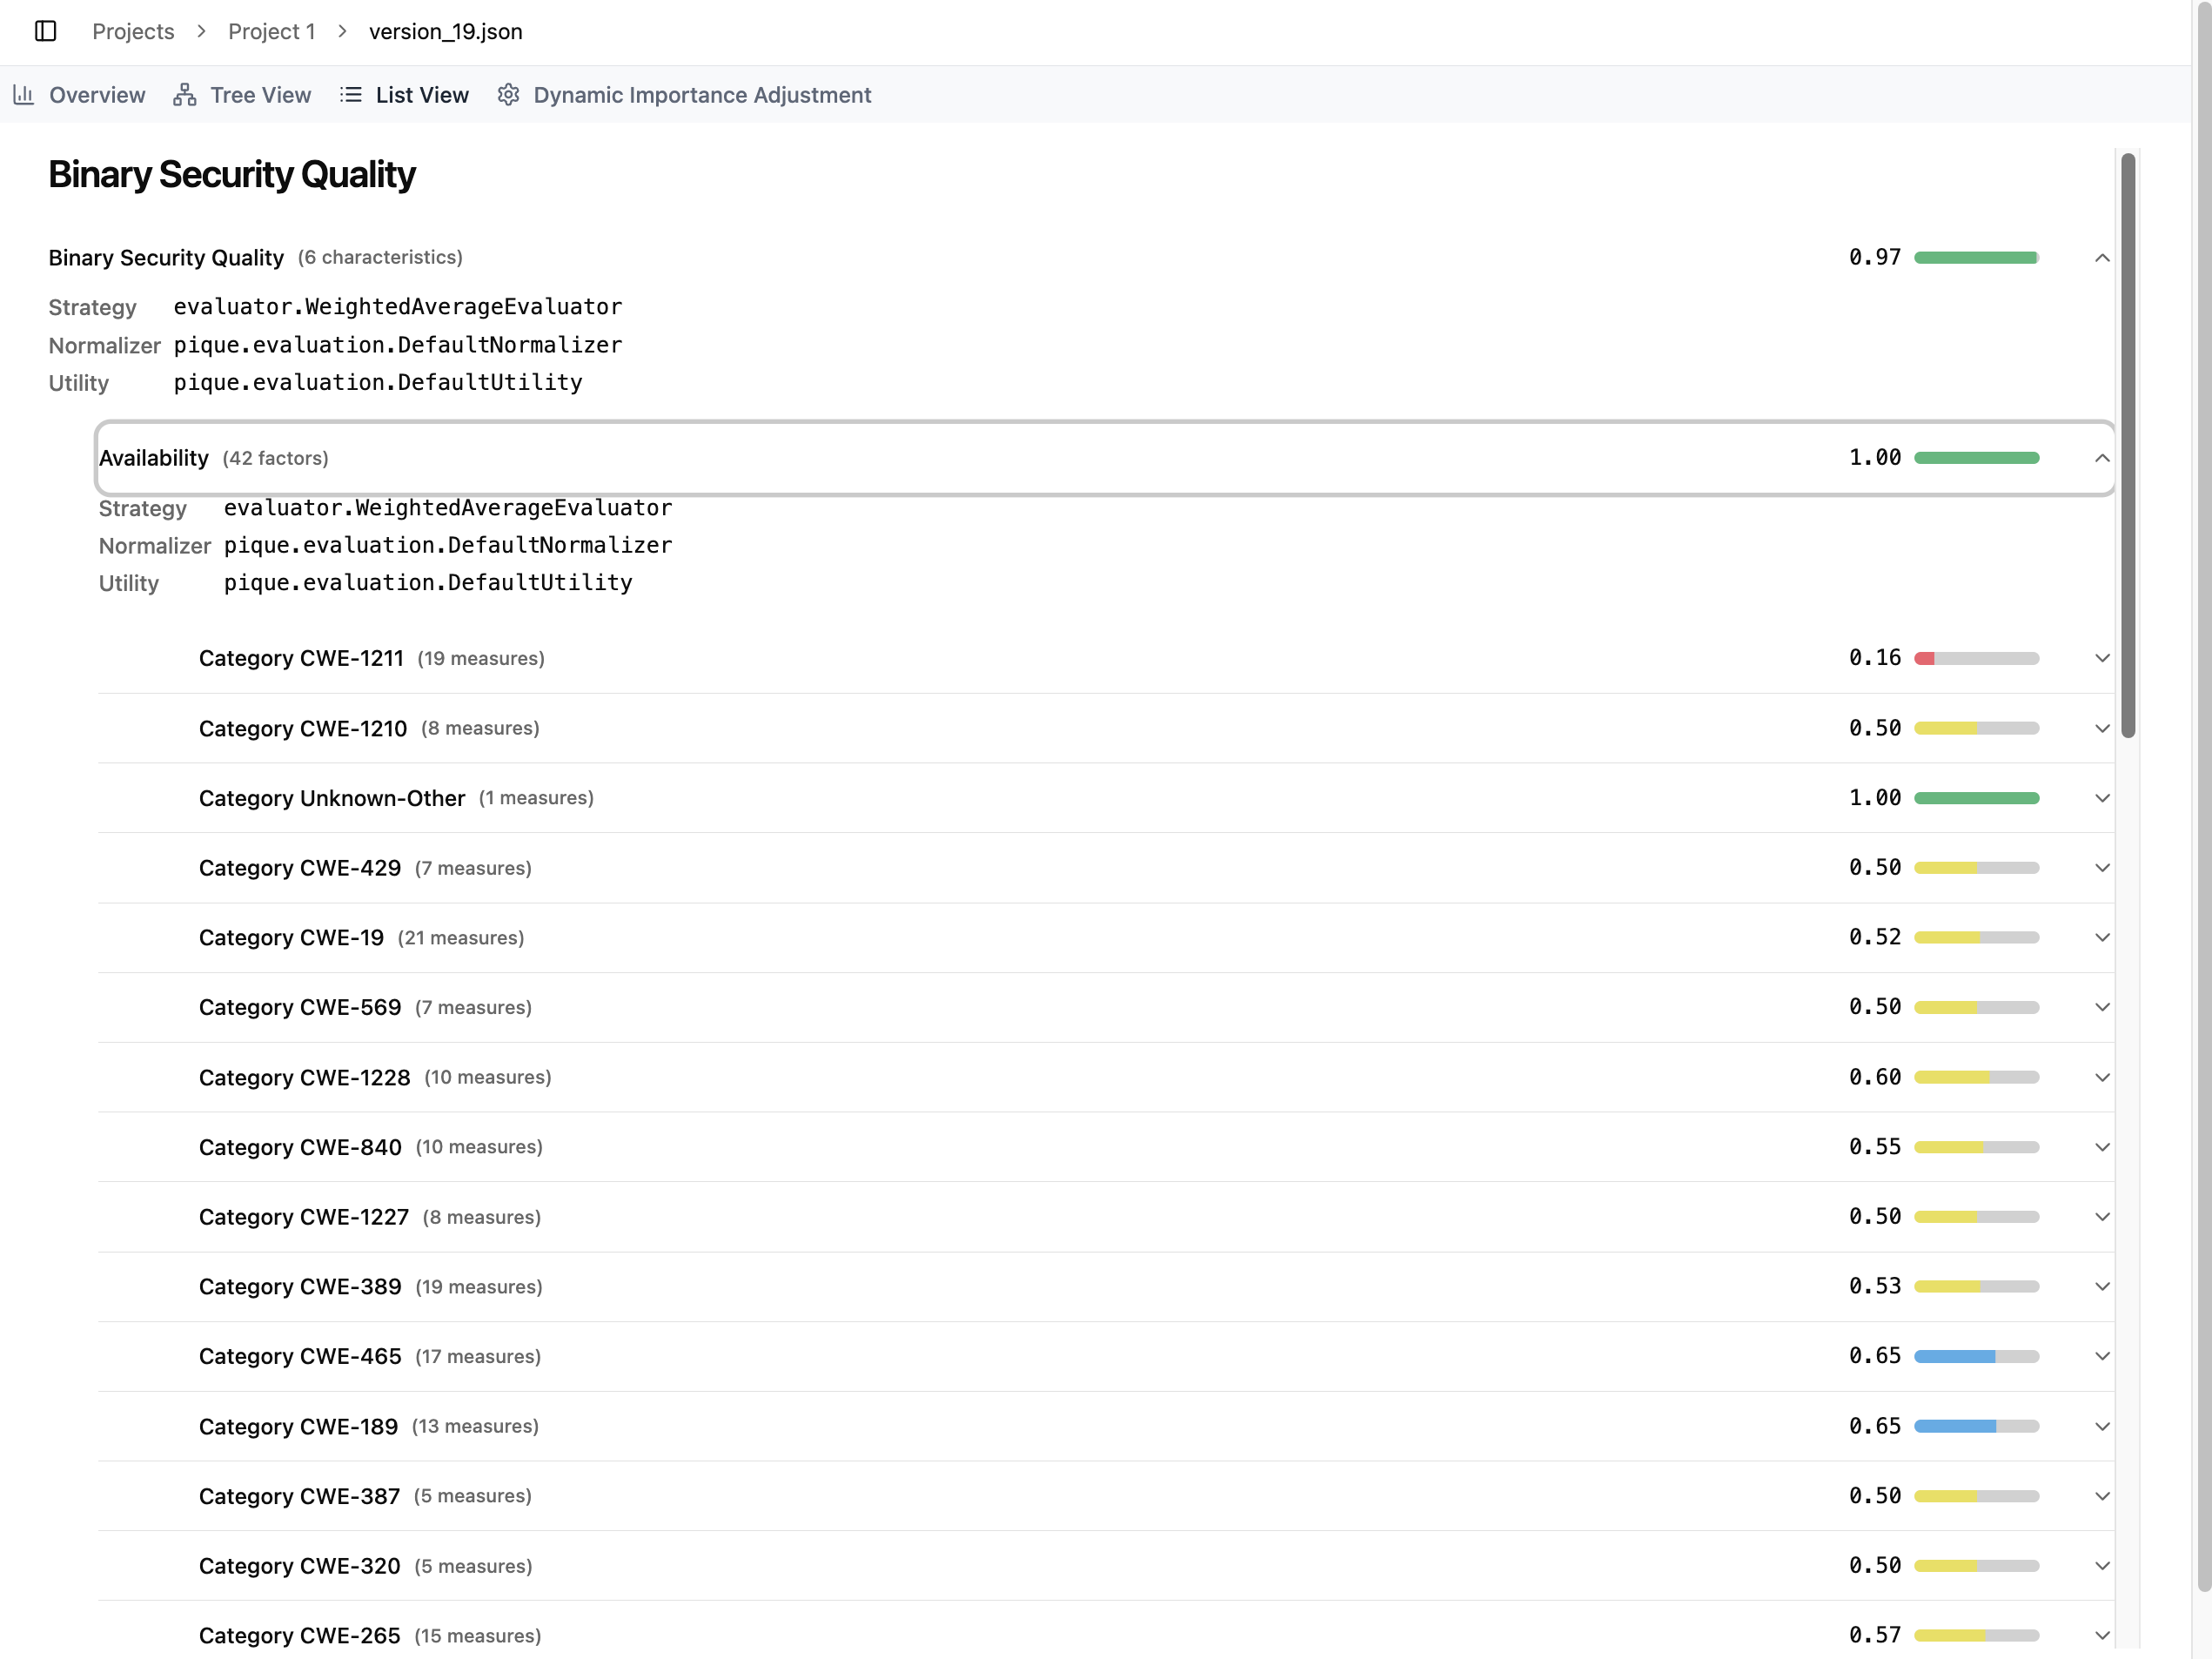Expand Category CWE-1210 row chevron
This screenshot has width=2212, height=1659.
(2101, 728)
